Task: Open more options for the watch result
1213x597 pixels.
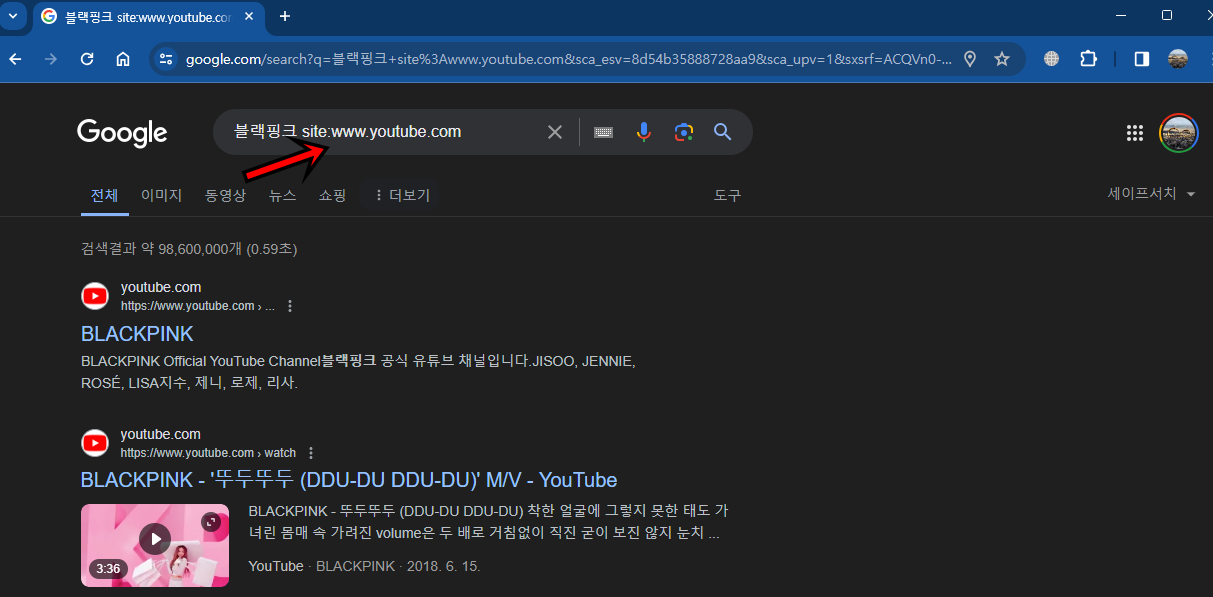Action: click(x=311, y=453)
